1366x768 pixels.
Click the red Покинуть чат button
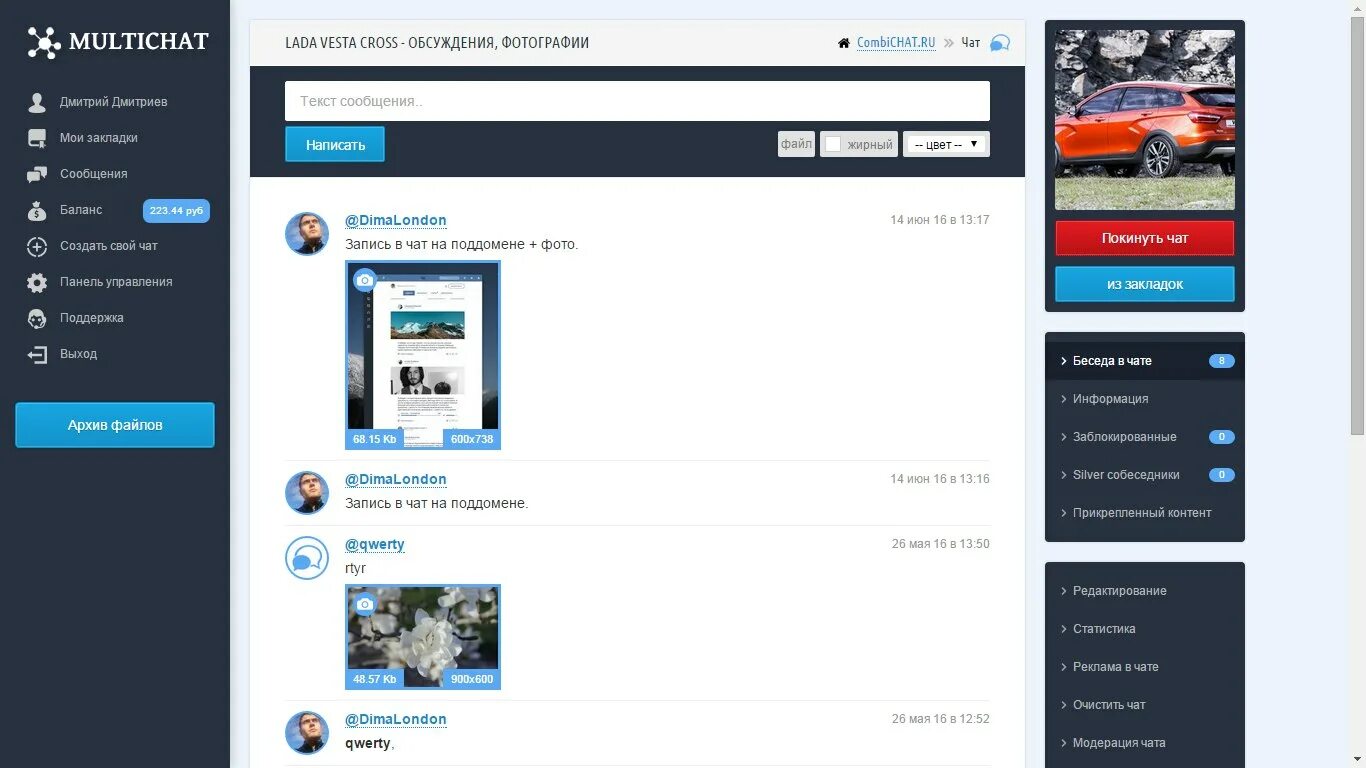coord(1145,238)
